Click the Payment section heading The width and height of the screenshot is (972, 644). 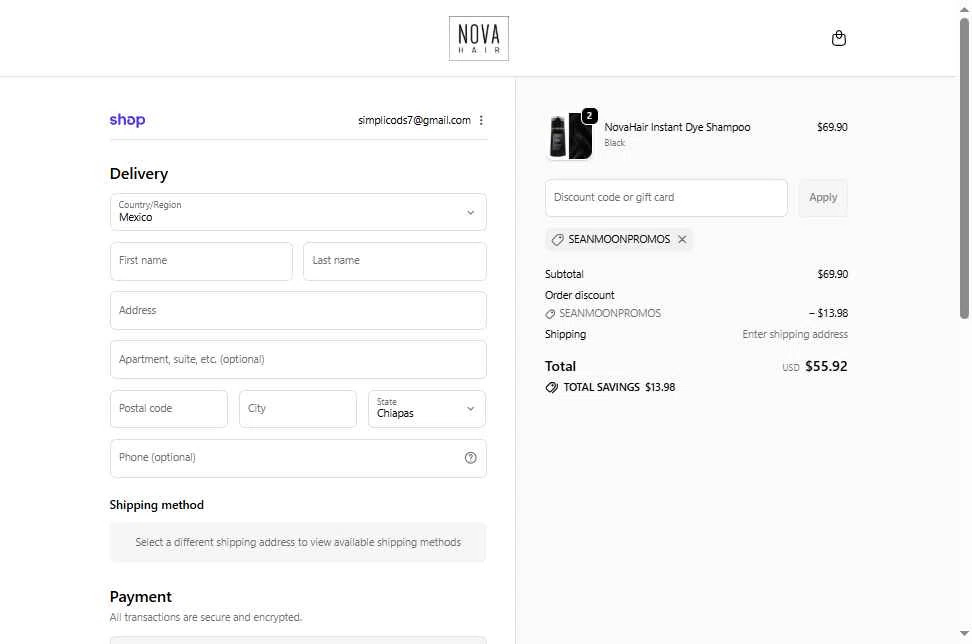(x=141, y=597)
